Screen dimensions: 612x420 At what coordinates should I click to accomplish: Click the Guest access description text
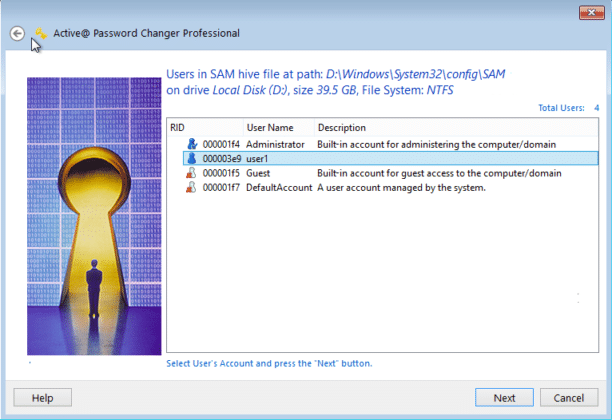439,173
